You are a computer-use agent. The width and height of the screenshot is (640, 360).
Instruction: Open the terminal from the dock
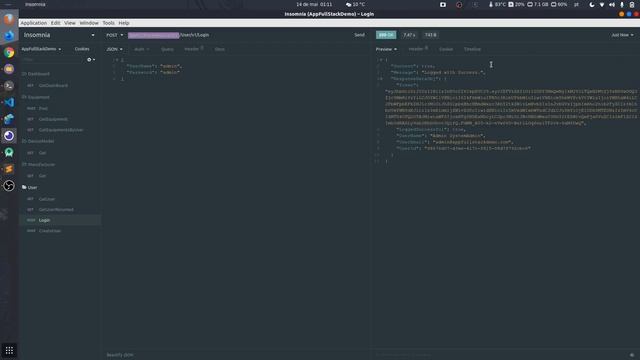[9, 86]
